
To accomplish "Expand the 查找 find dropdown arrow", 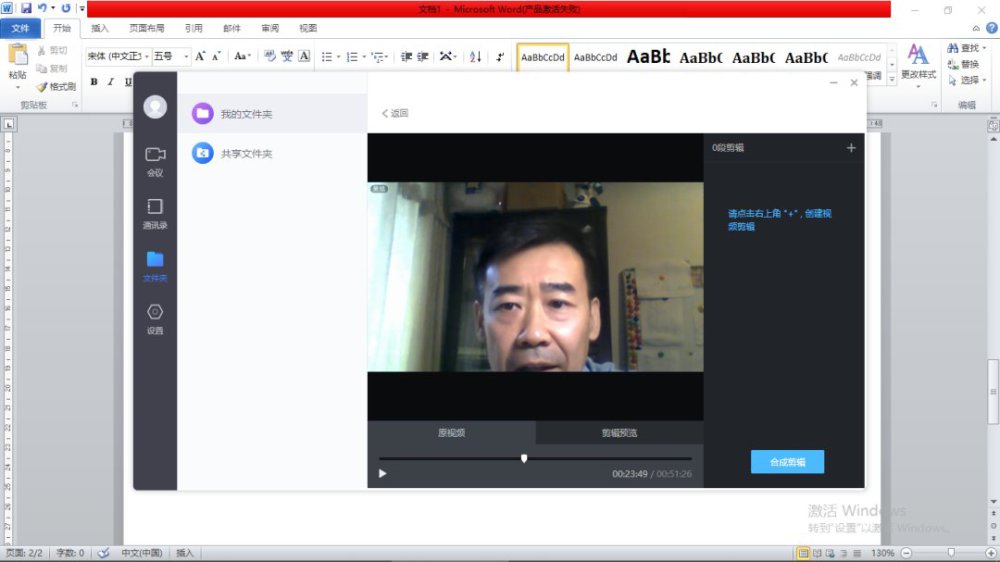I will tap(985, 48).
